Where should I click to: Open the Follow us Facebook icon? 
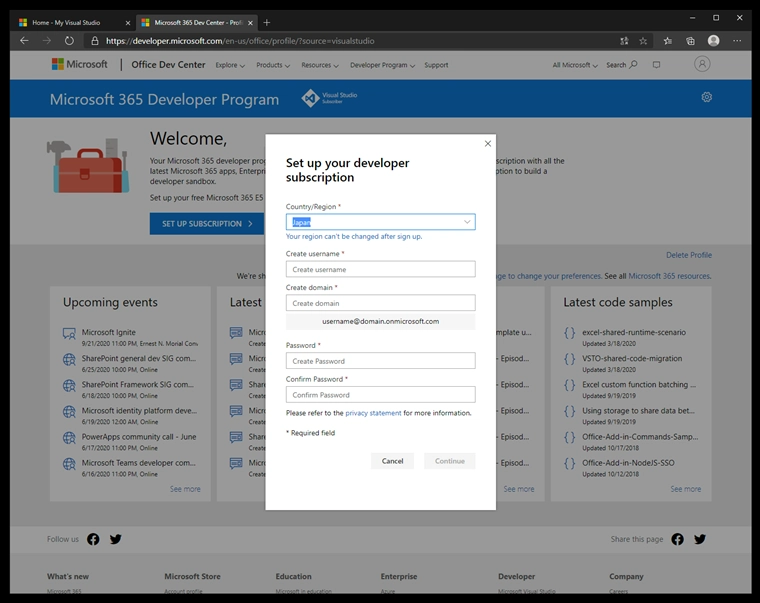tap(93, 539)
